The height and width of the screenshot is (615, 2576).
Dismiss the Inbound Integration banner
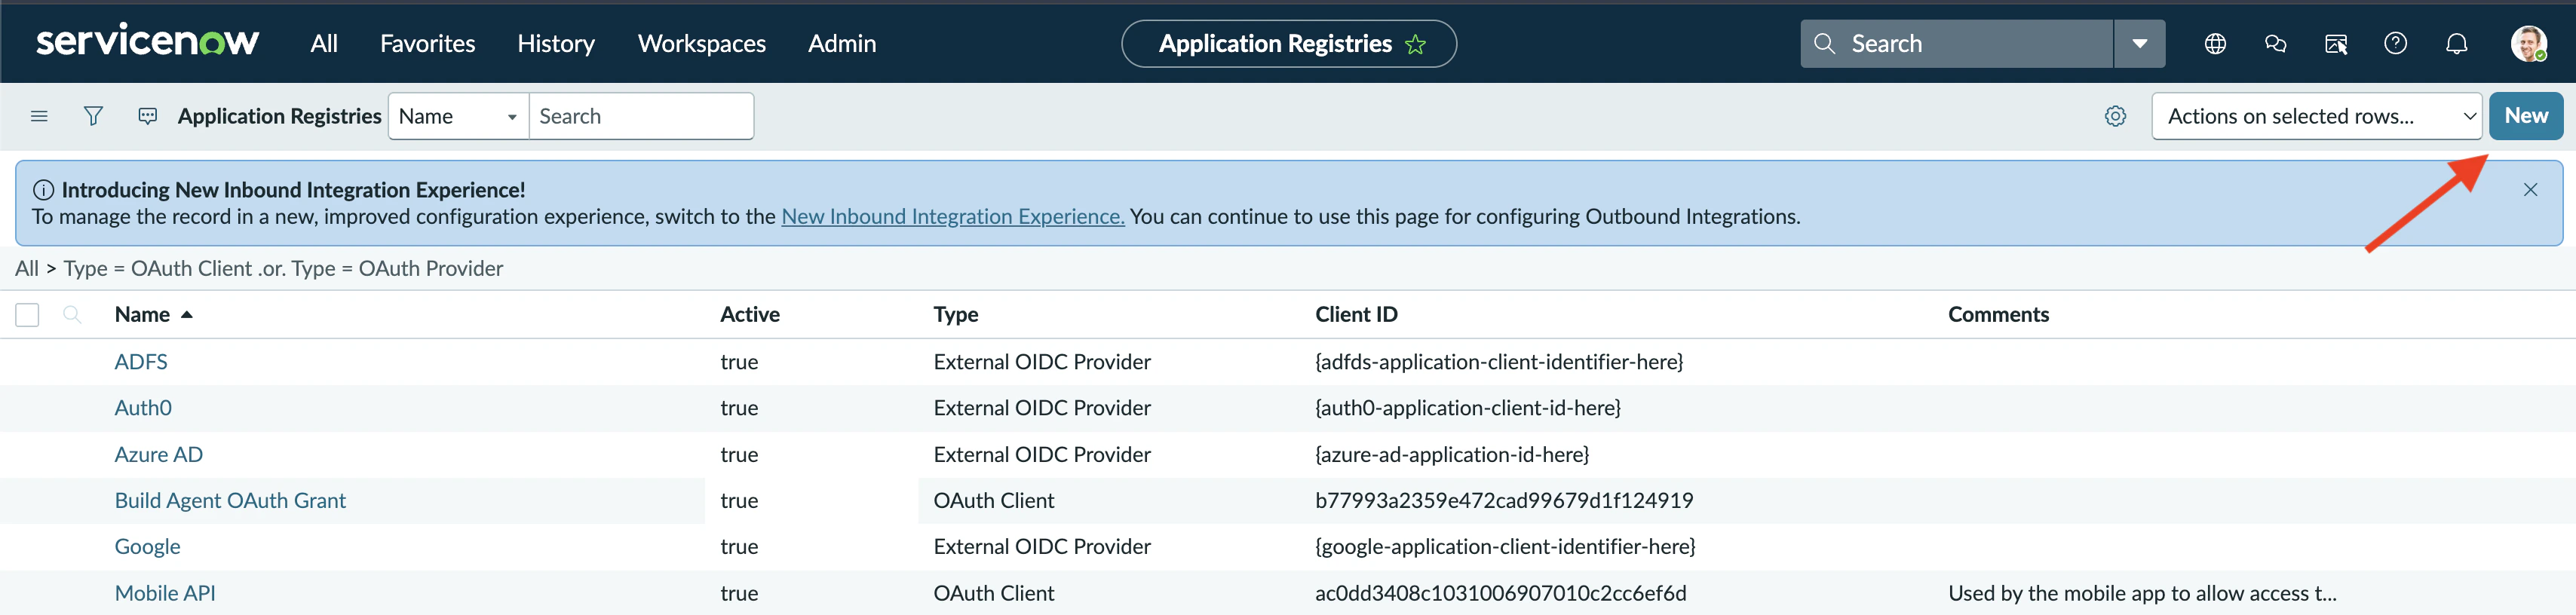click(x=2530, y=189)
